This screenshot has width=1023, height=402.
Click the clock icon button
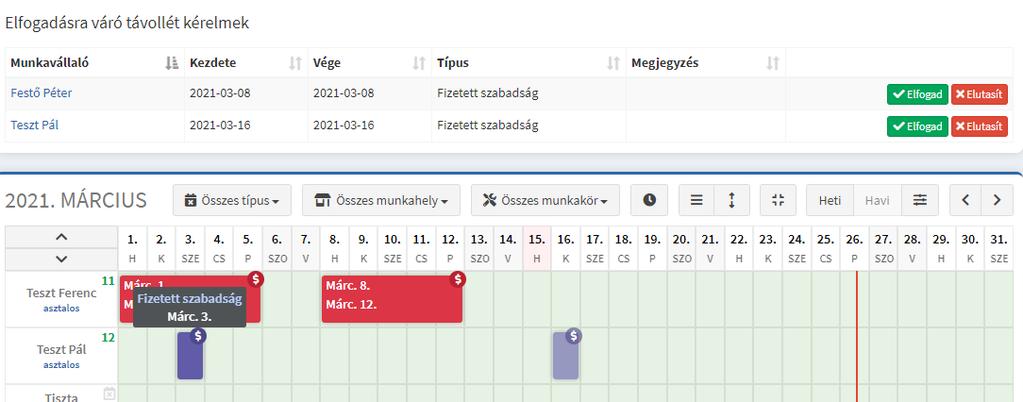tap(649, 200)
